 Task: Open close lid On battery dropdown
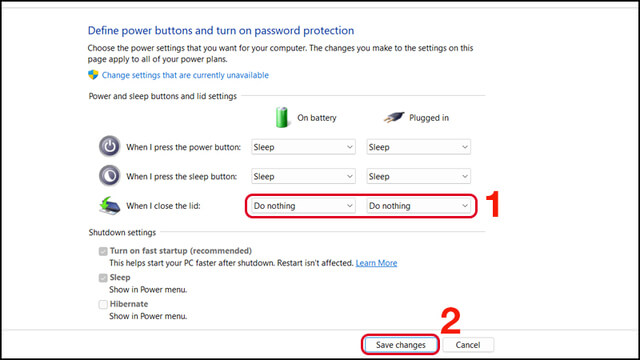pos(303,206)
